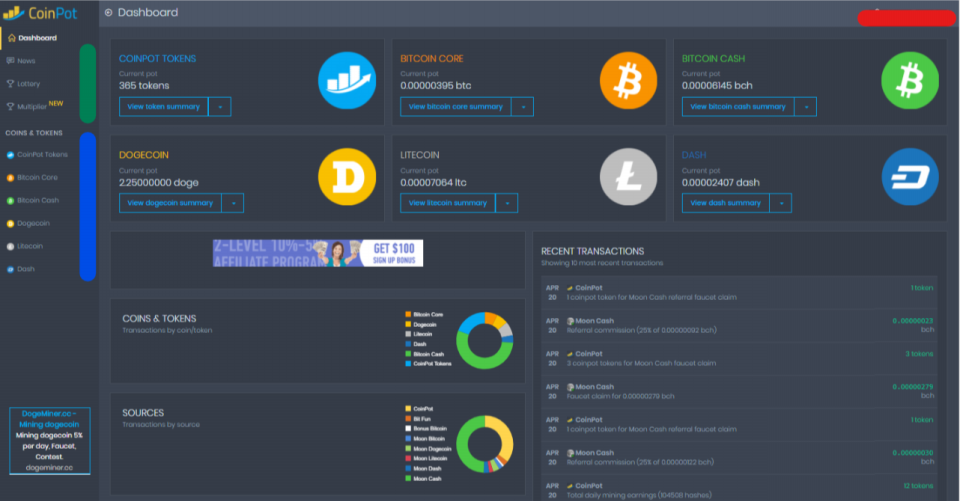Click the RECENT TRANSACTIONS heading
The width and height of the screenshot is (960, 501).
click(x=593, y=251)
